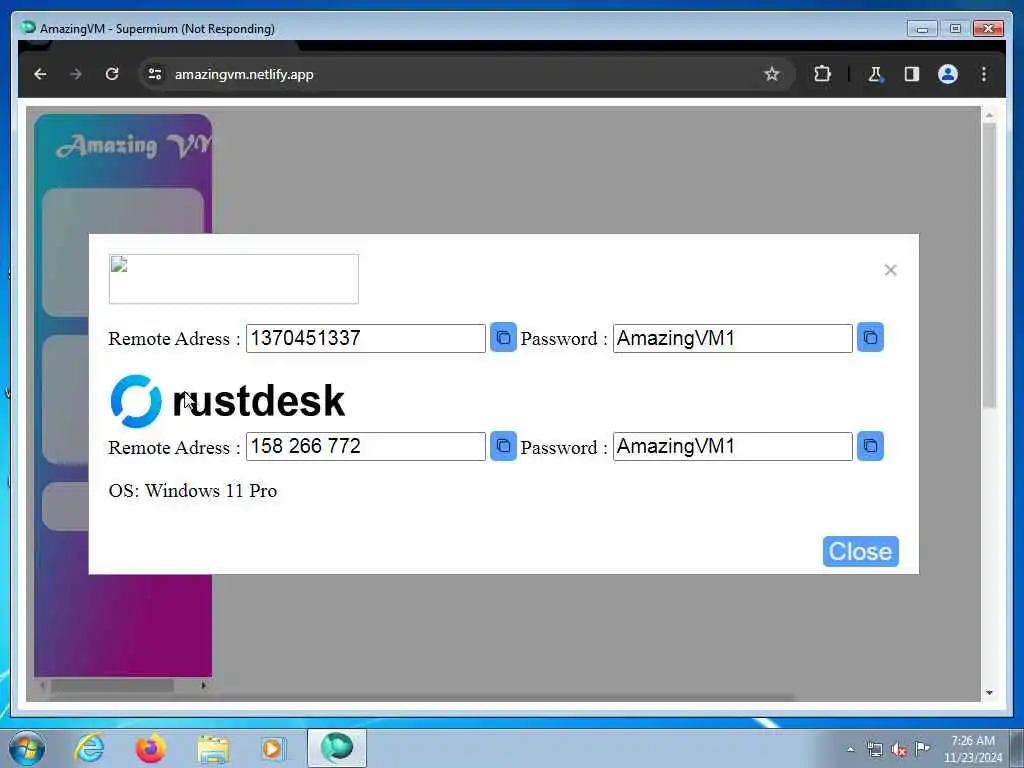Viewport: 1024px width, 768px height.
Task: Open the Extensions puzzle icon
Action: [x=822, y=74]
